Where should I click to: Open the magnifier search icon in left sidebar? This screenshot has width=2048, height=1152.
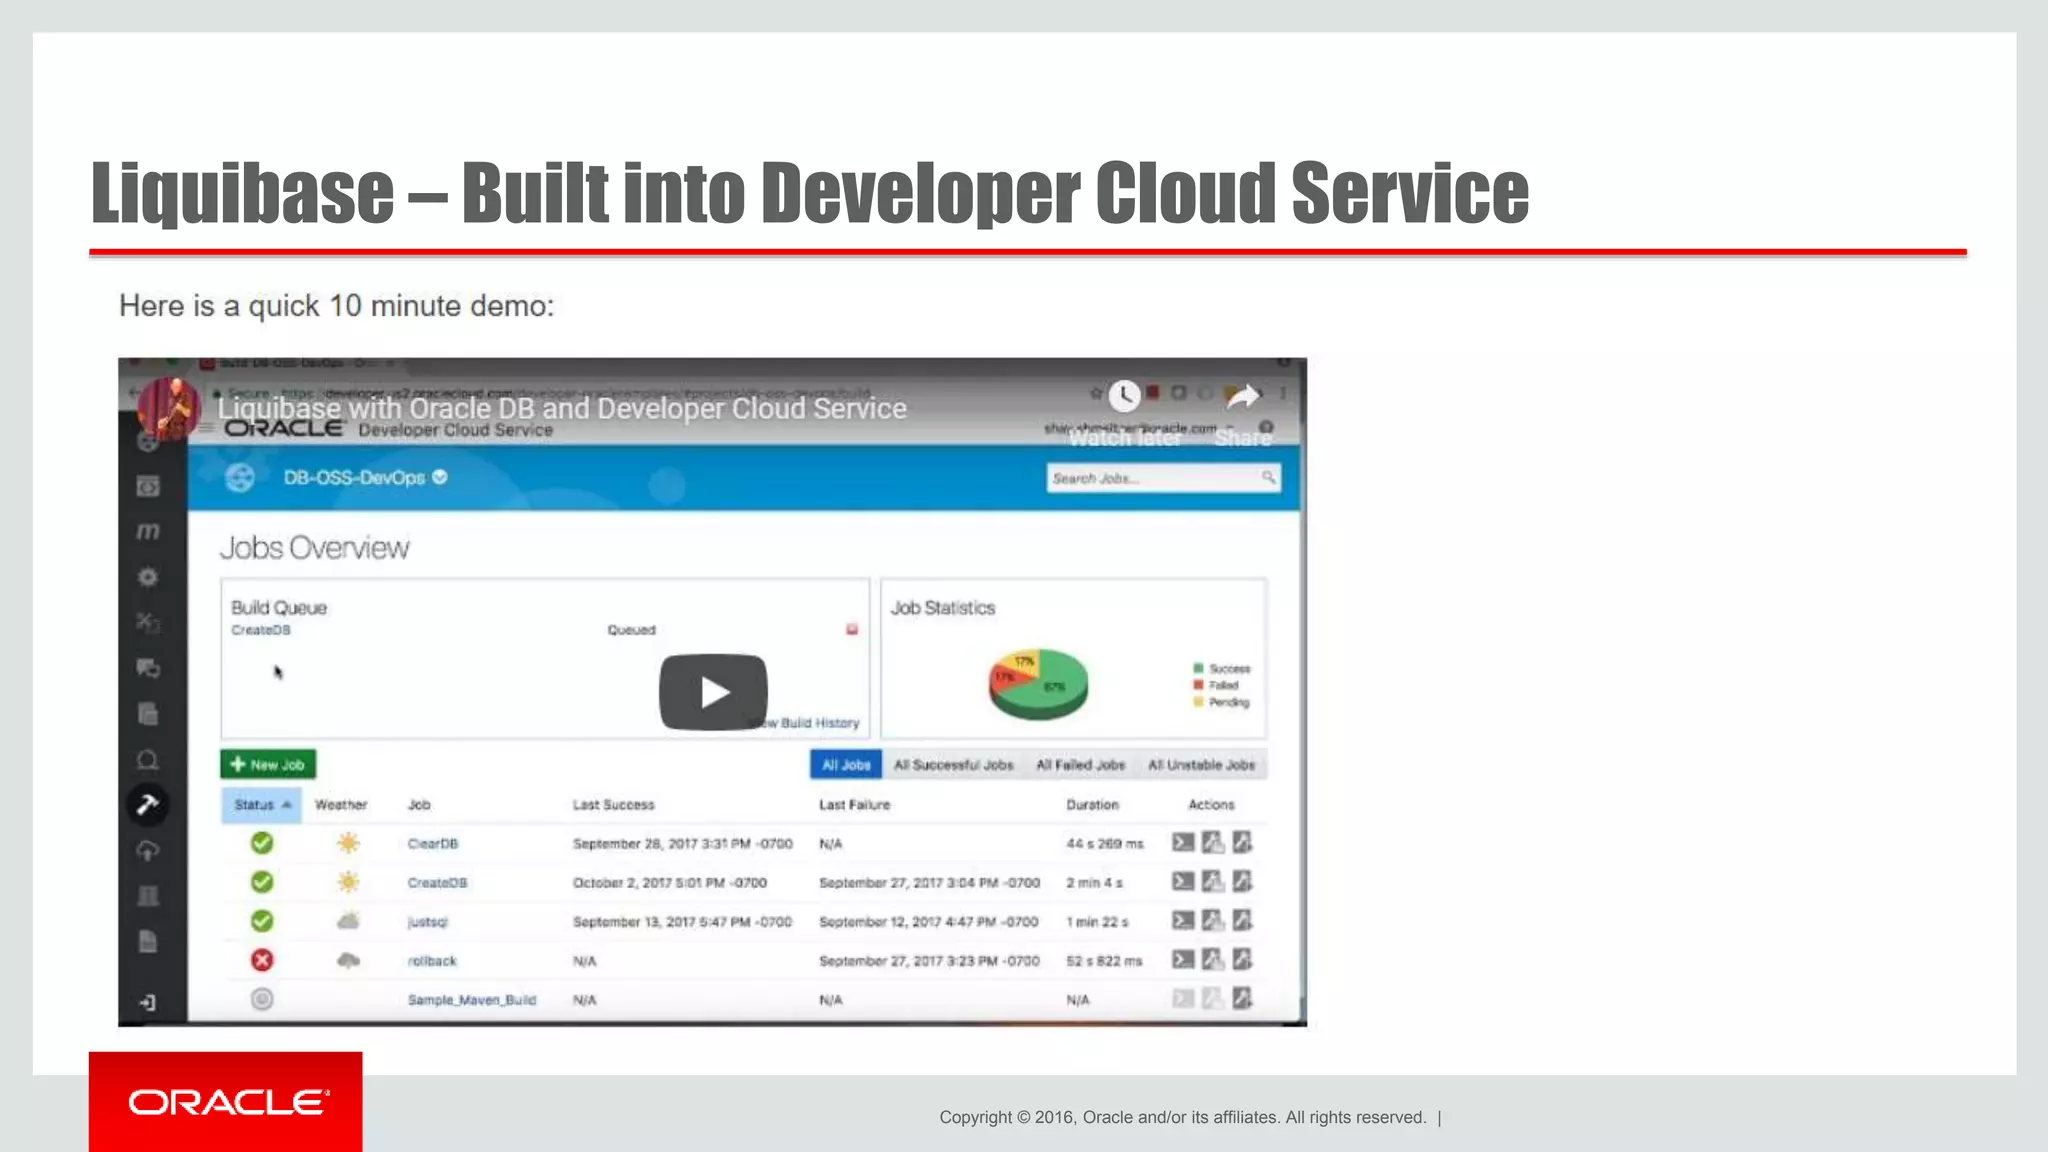coord(148,760)
